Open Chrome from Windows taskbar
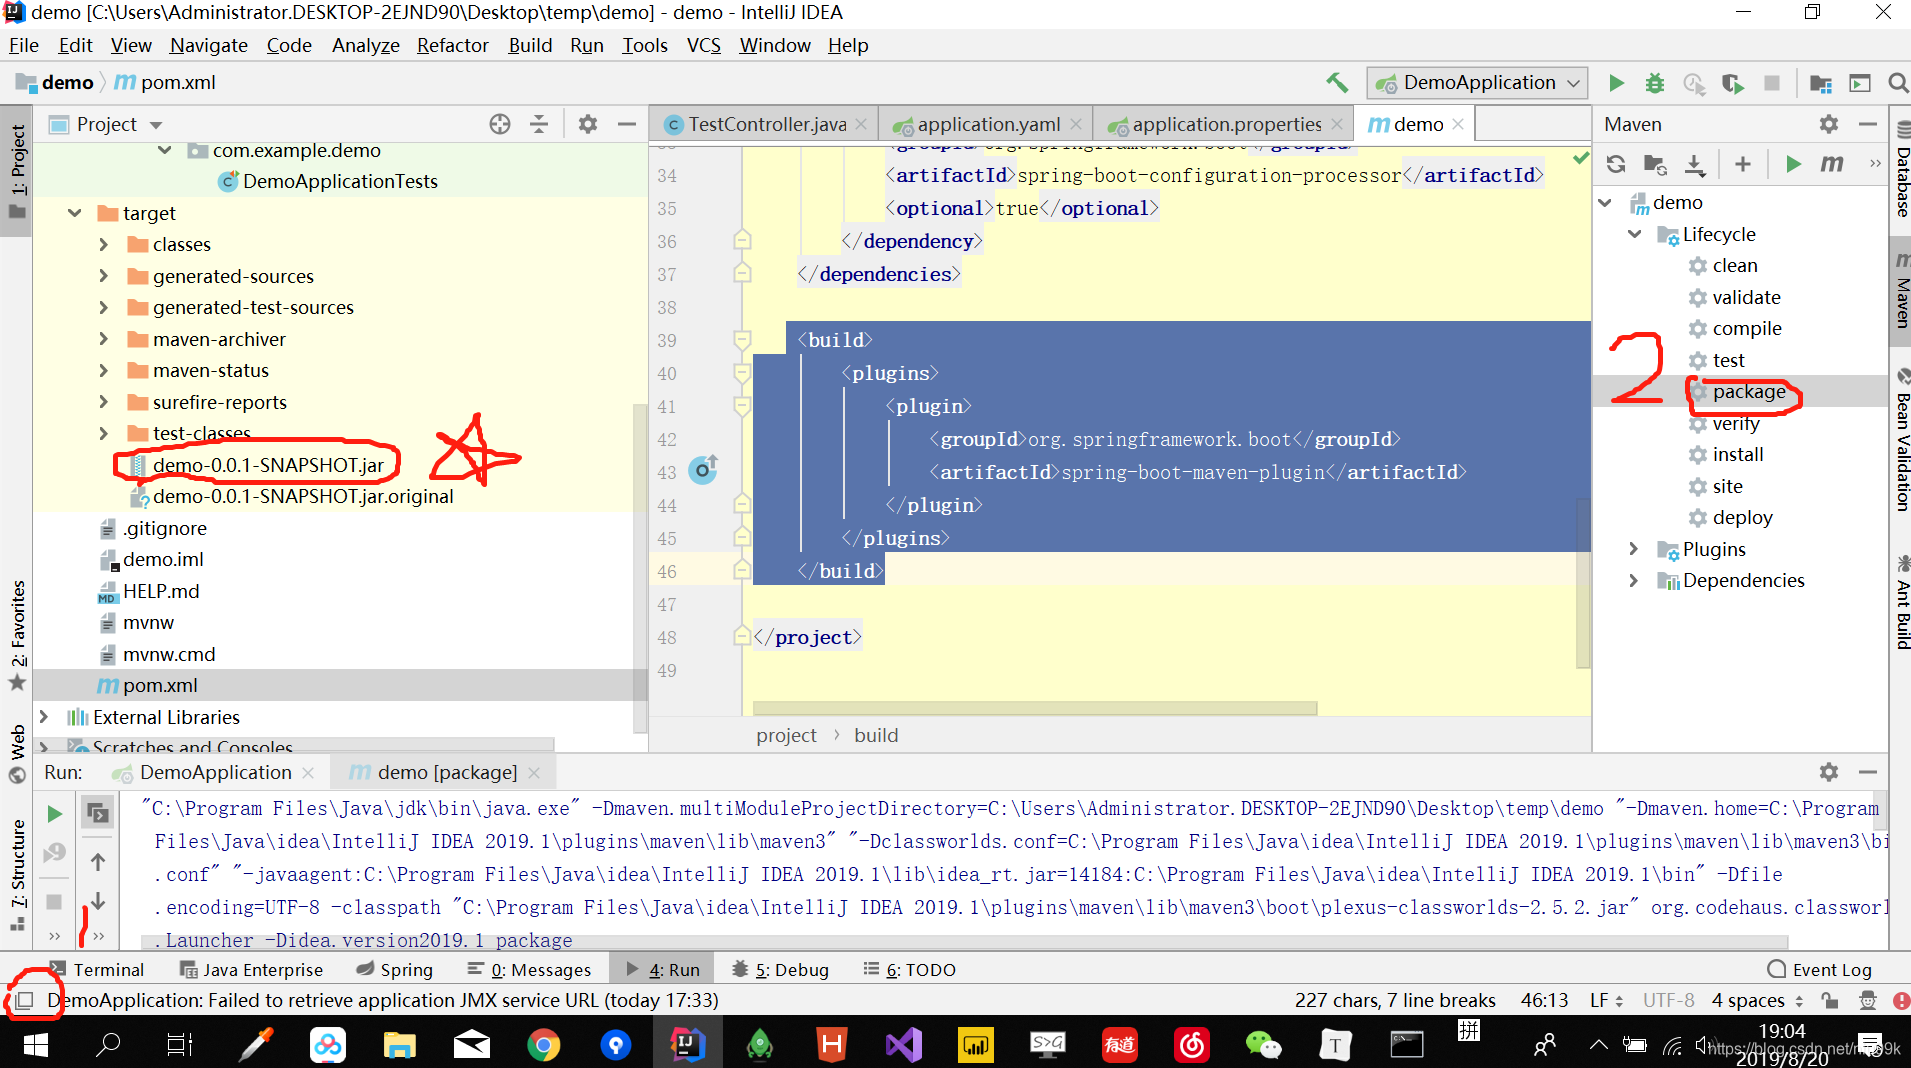This screenshot has width=1911, height=1068. click(543, 1045)
